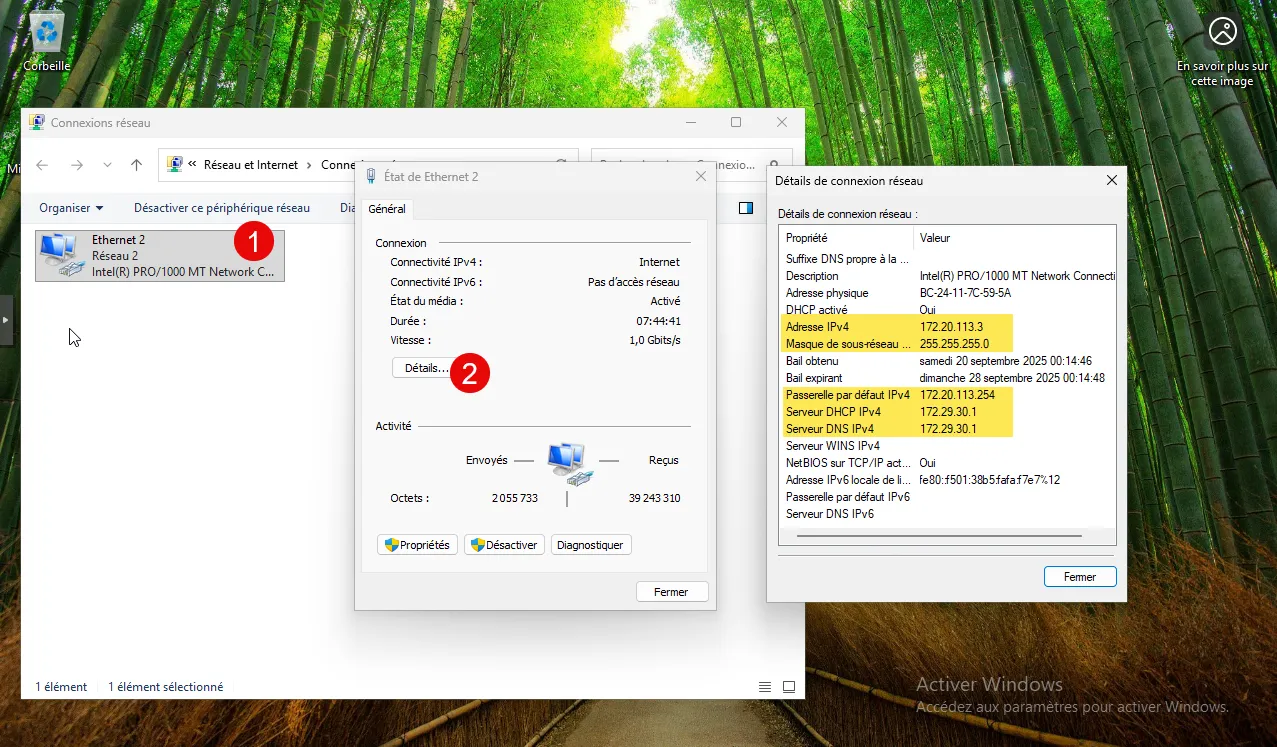Click Fermer in the connection details dialog
This screenshot has height=747, width=1277.
(x=1079, y=577)
